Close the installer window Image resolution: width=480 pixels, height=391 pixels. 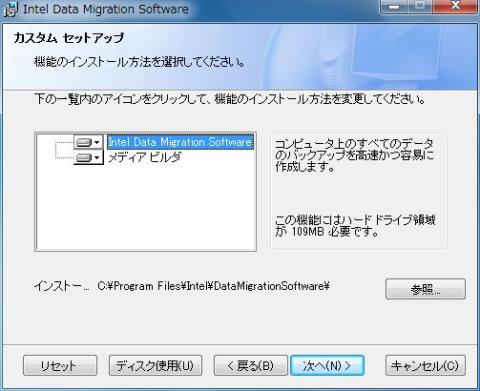click(456, 6)
